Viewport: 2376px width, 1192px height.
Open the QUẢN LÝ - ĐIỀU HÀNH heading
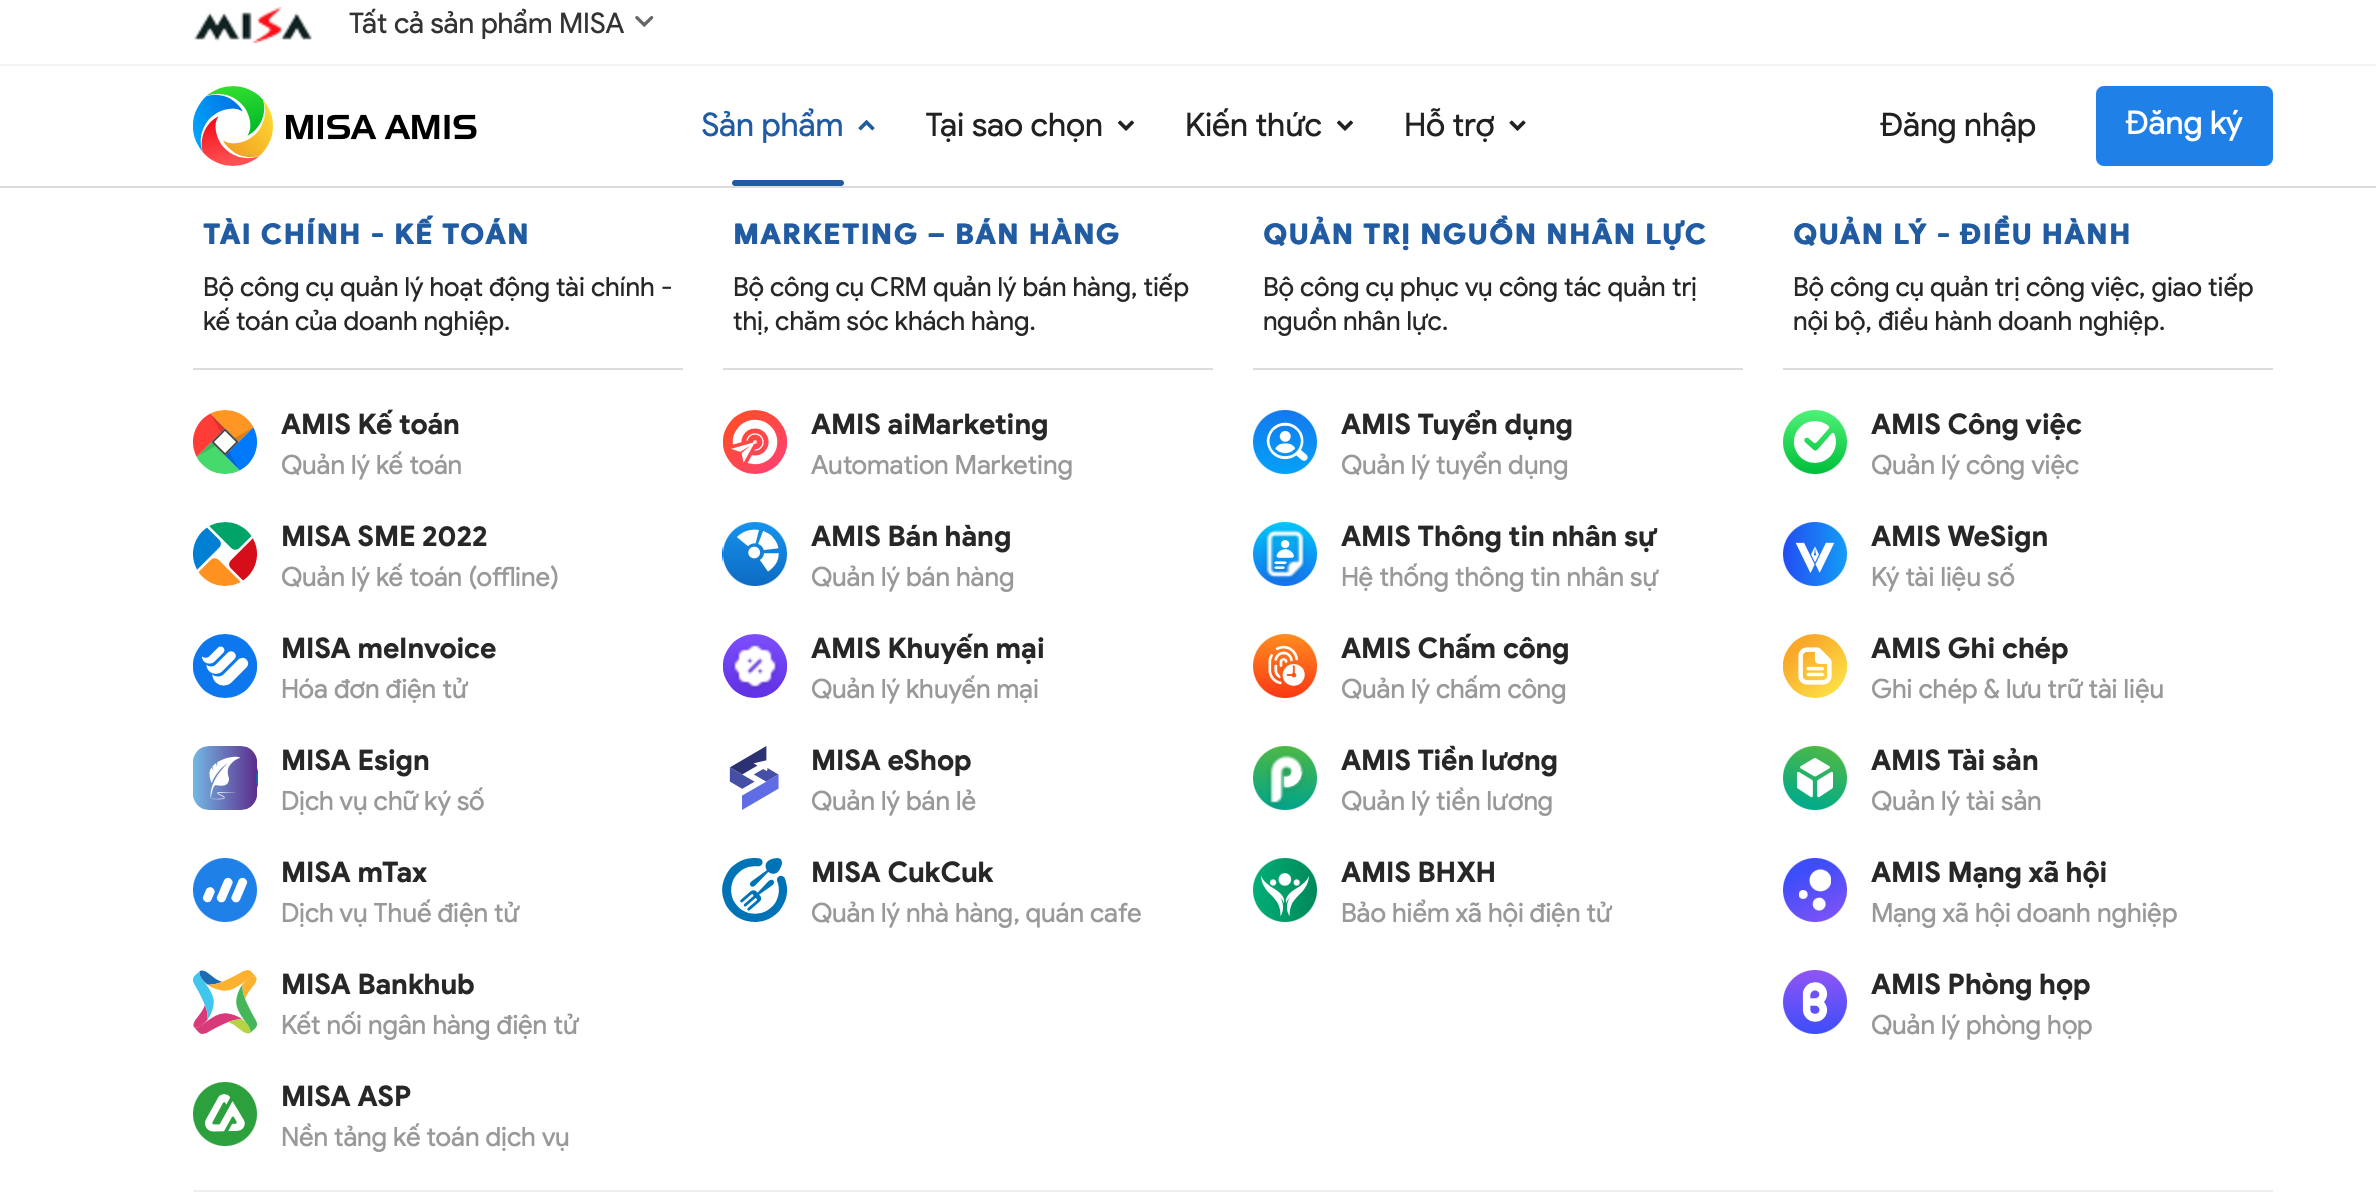pos(1961,234)
